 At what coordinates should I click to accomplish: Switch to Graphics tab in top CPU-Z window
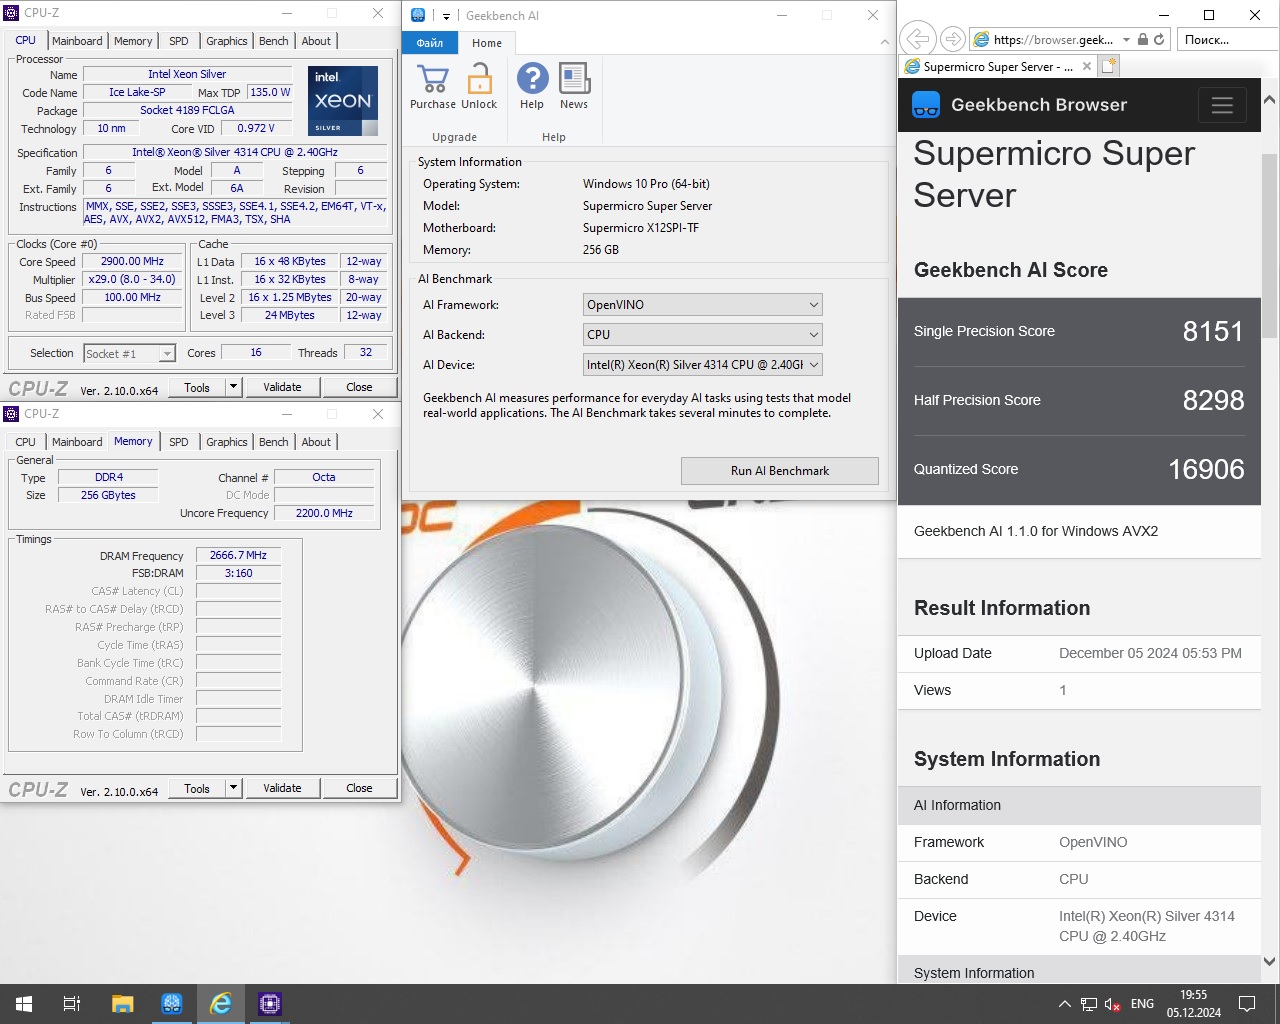(227, 41)
